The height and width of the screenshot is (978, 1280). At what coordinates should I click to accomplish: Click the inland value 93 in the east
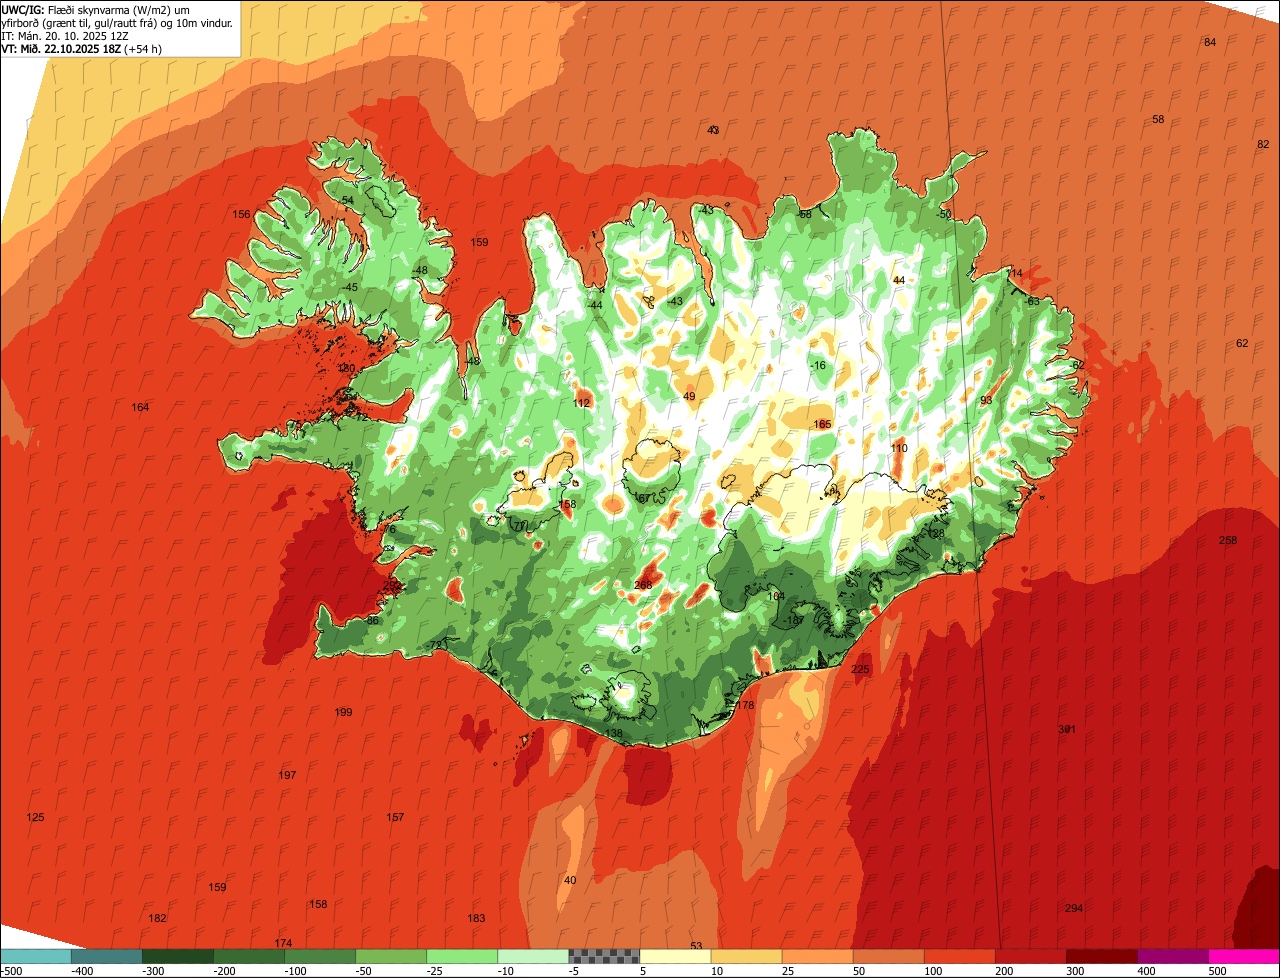coord(986,400)
